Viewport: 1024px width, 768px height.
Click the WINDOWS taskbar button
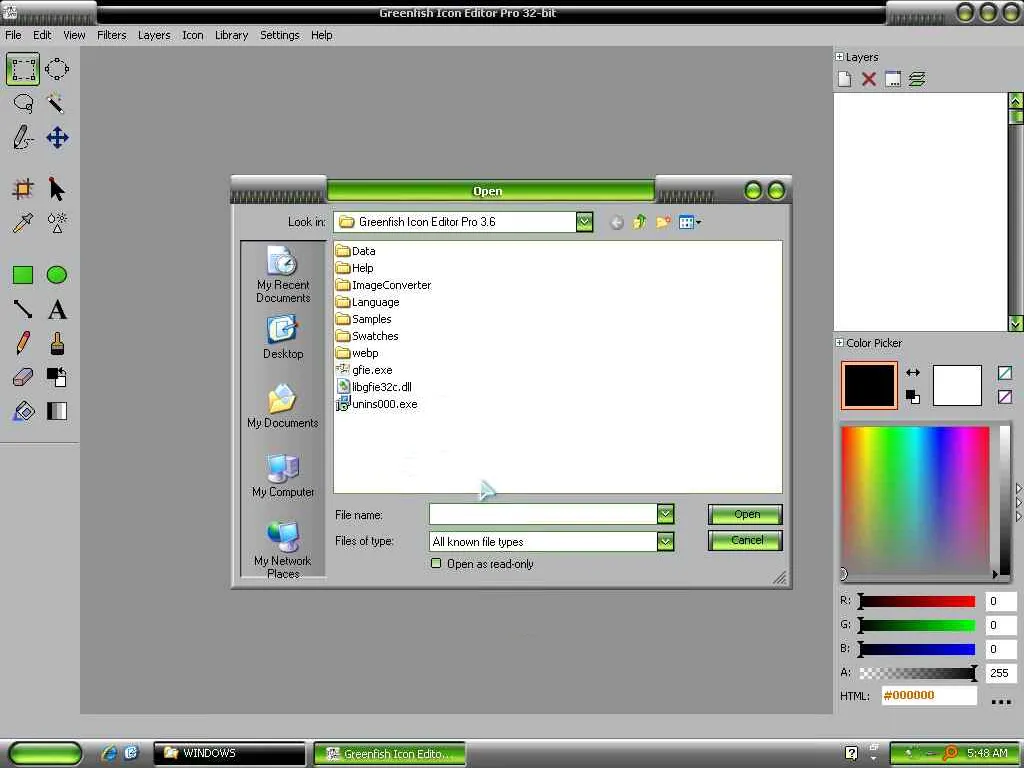click(x=229, y=753)
